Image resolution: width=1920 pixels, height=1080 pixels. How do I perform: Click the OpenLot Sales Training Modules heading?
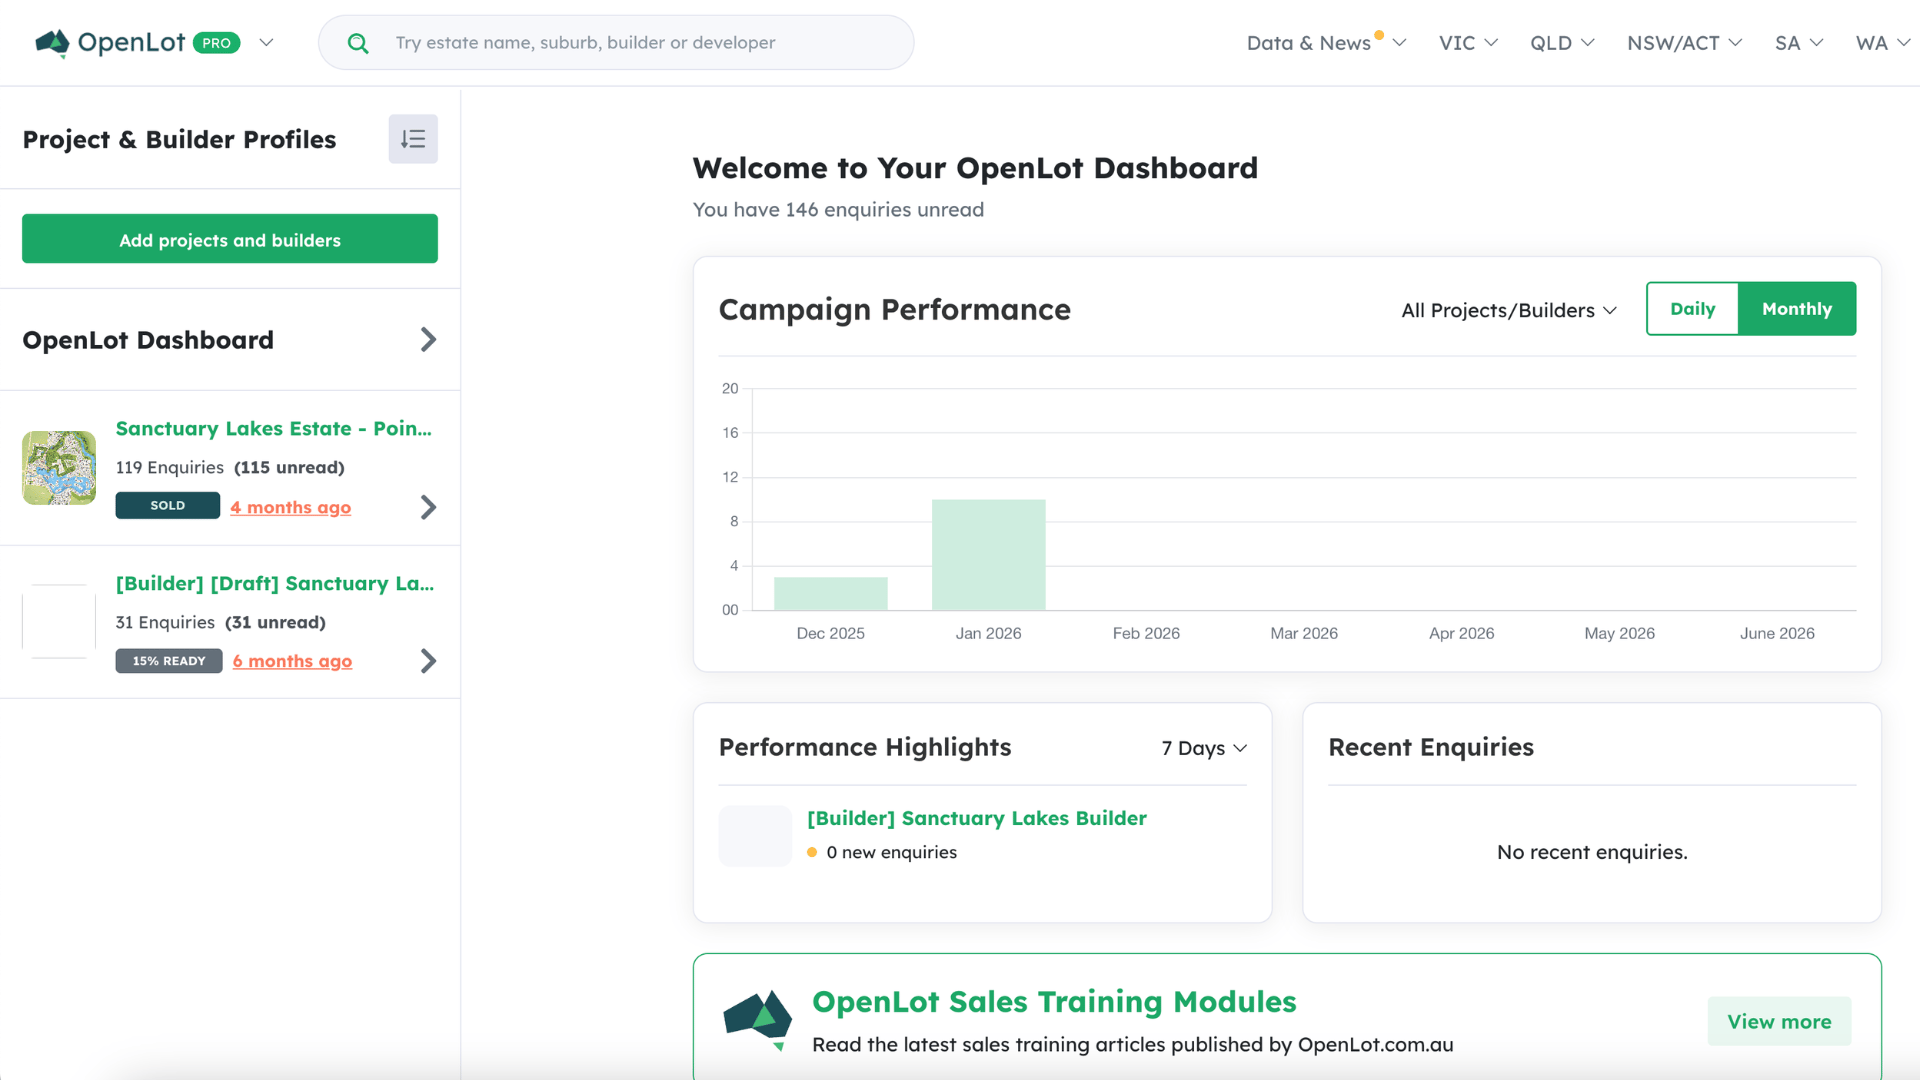point(1054,1001)
